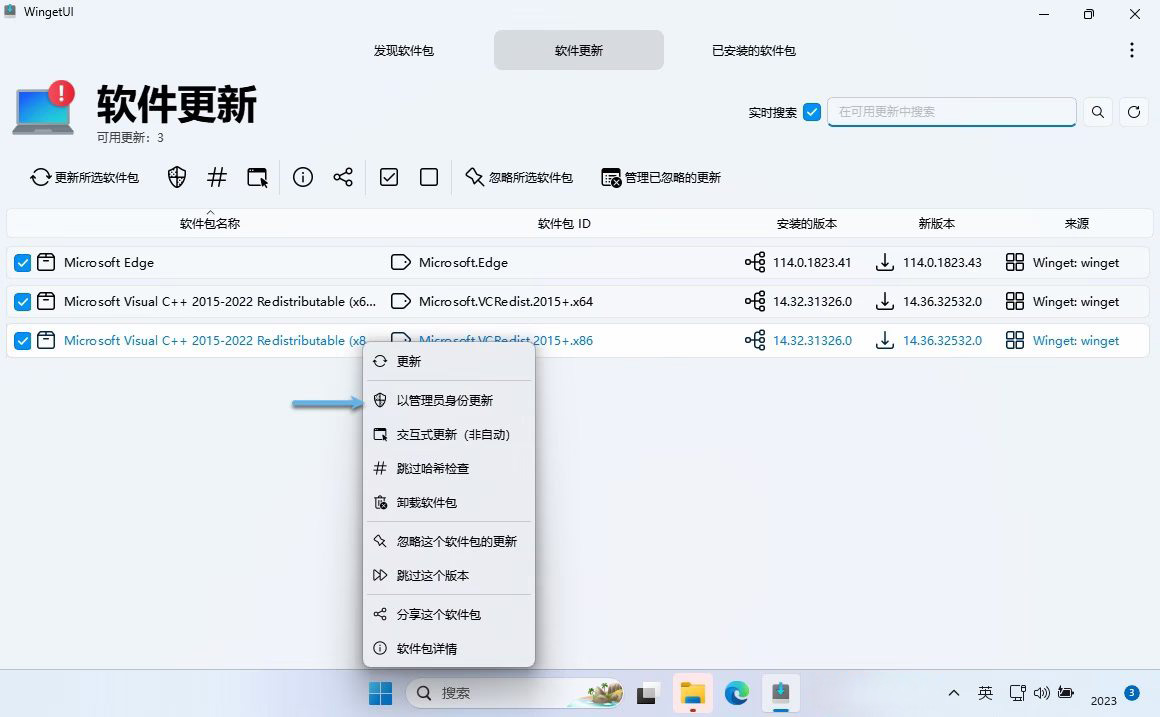Sort by the 软件包名称 column header
This screenshot has height=717, width=1160.
click(210, 223)
